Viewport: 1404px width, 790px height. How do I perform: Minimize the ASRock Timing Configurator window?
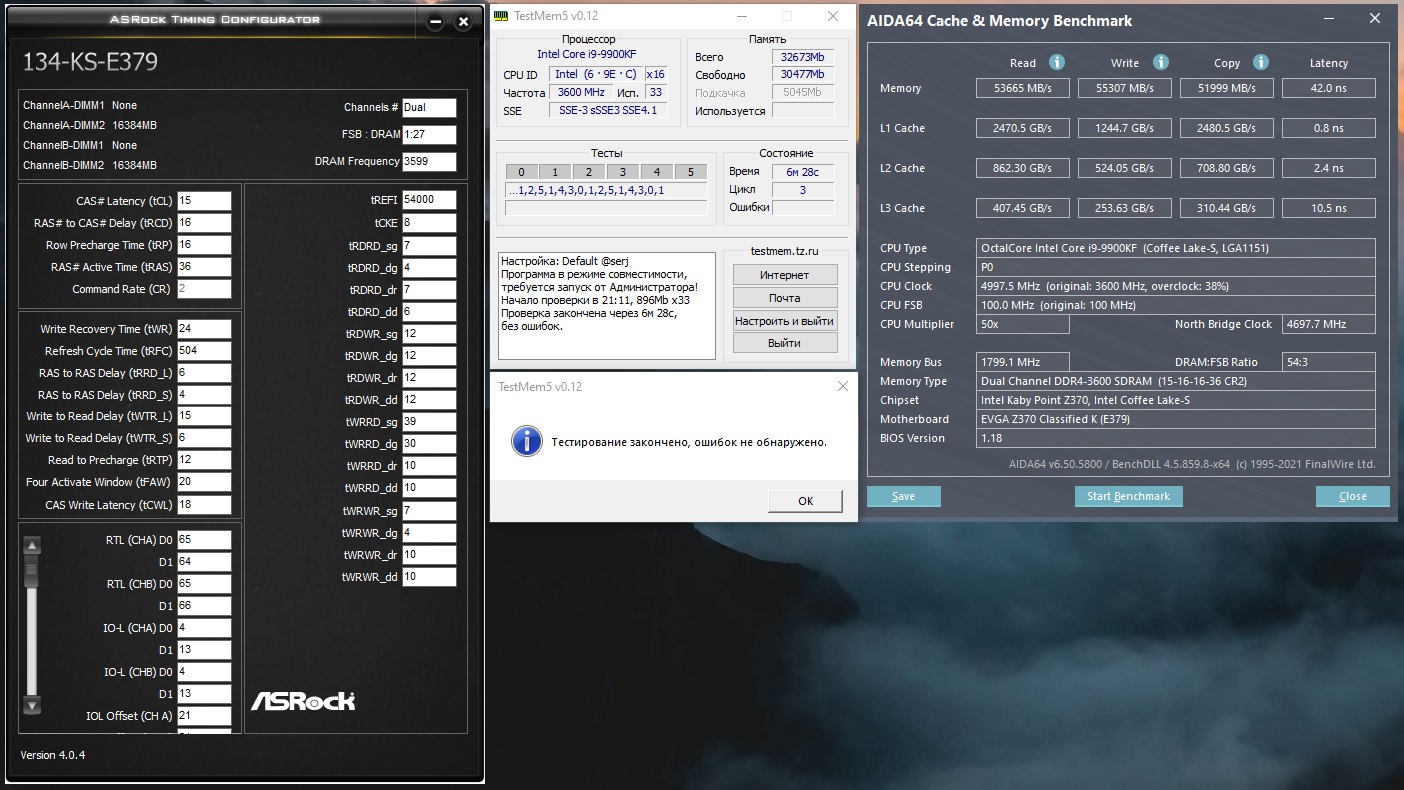[434, 22]
